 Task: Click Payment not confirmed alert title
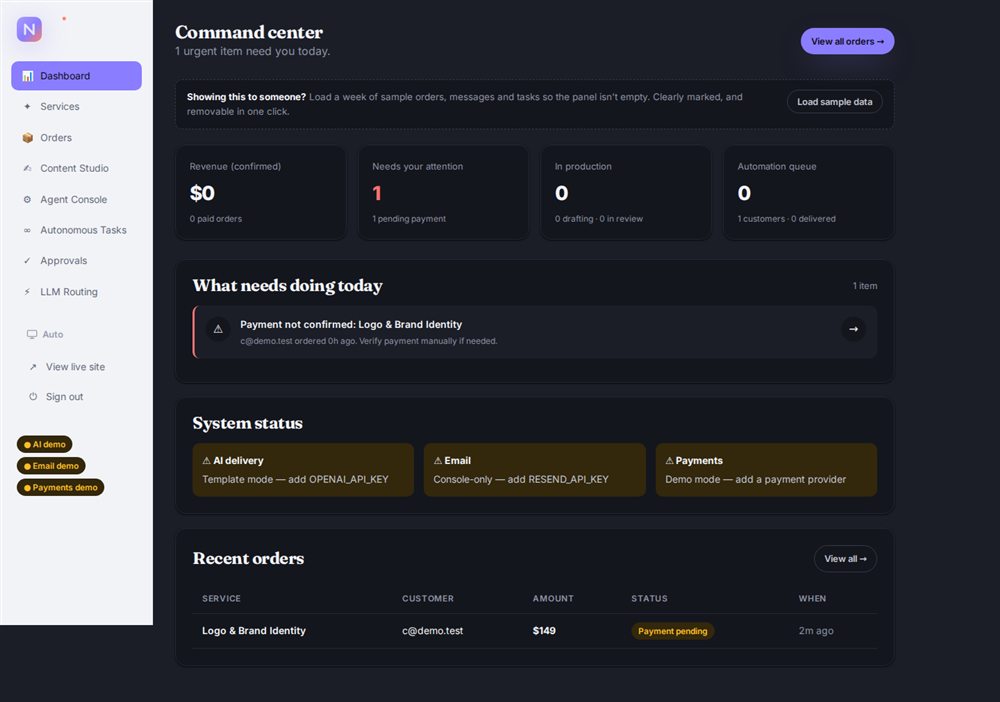(351, 325)
